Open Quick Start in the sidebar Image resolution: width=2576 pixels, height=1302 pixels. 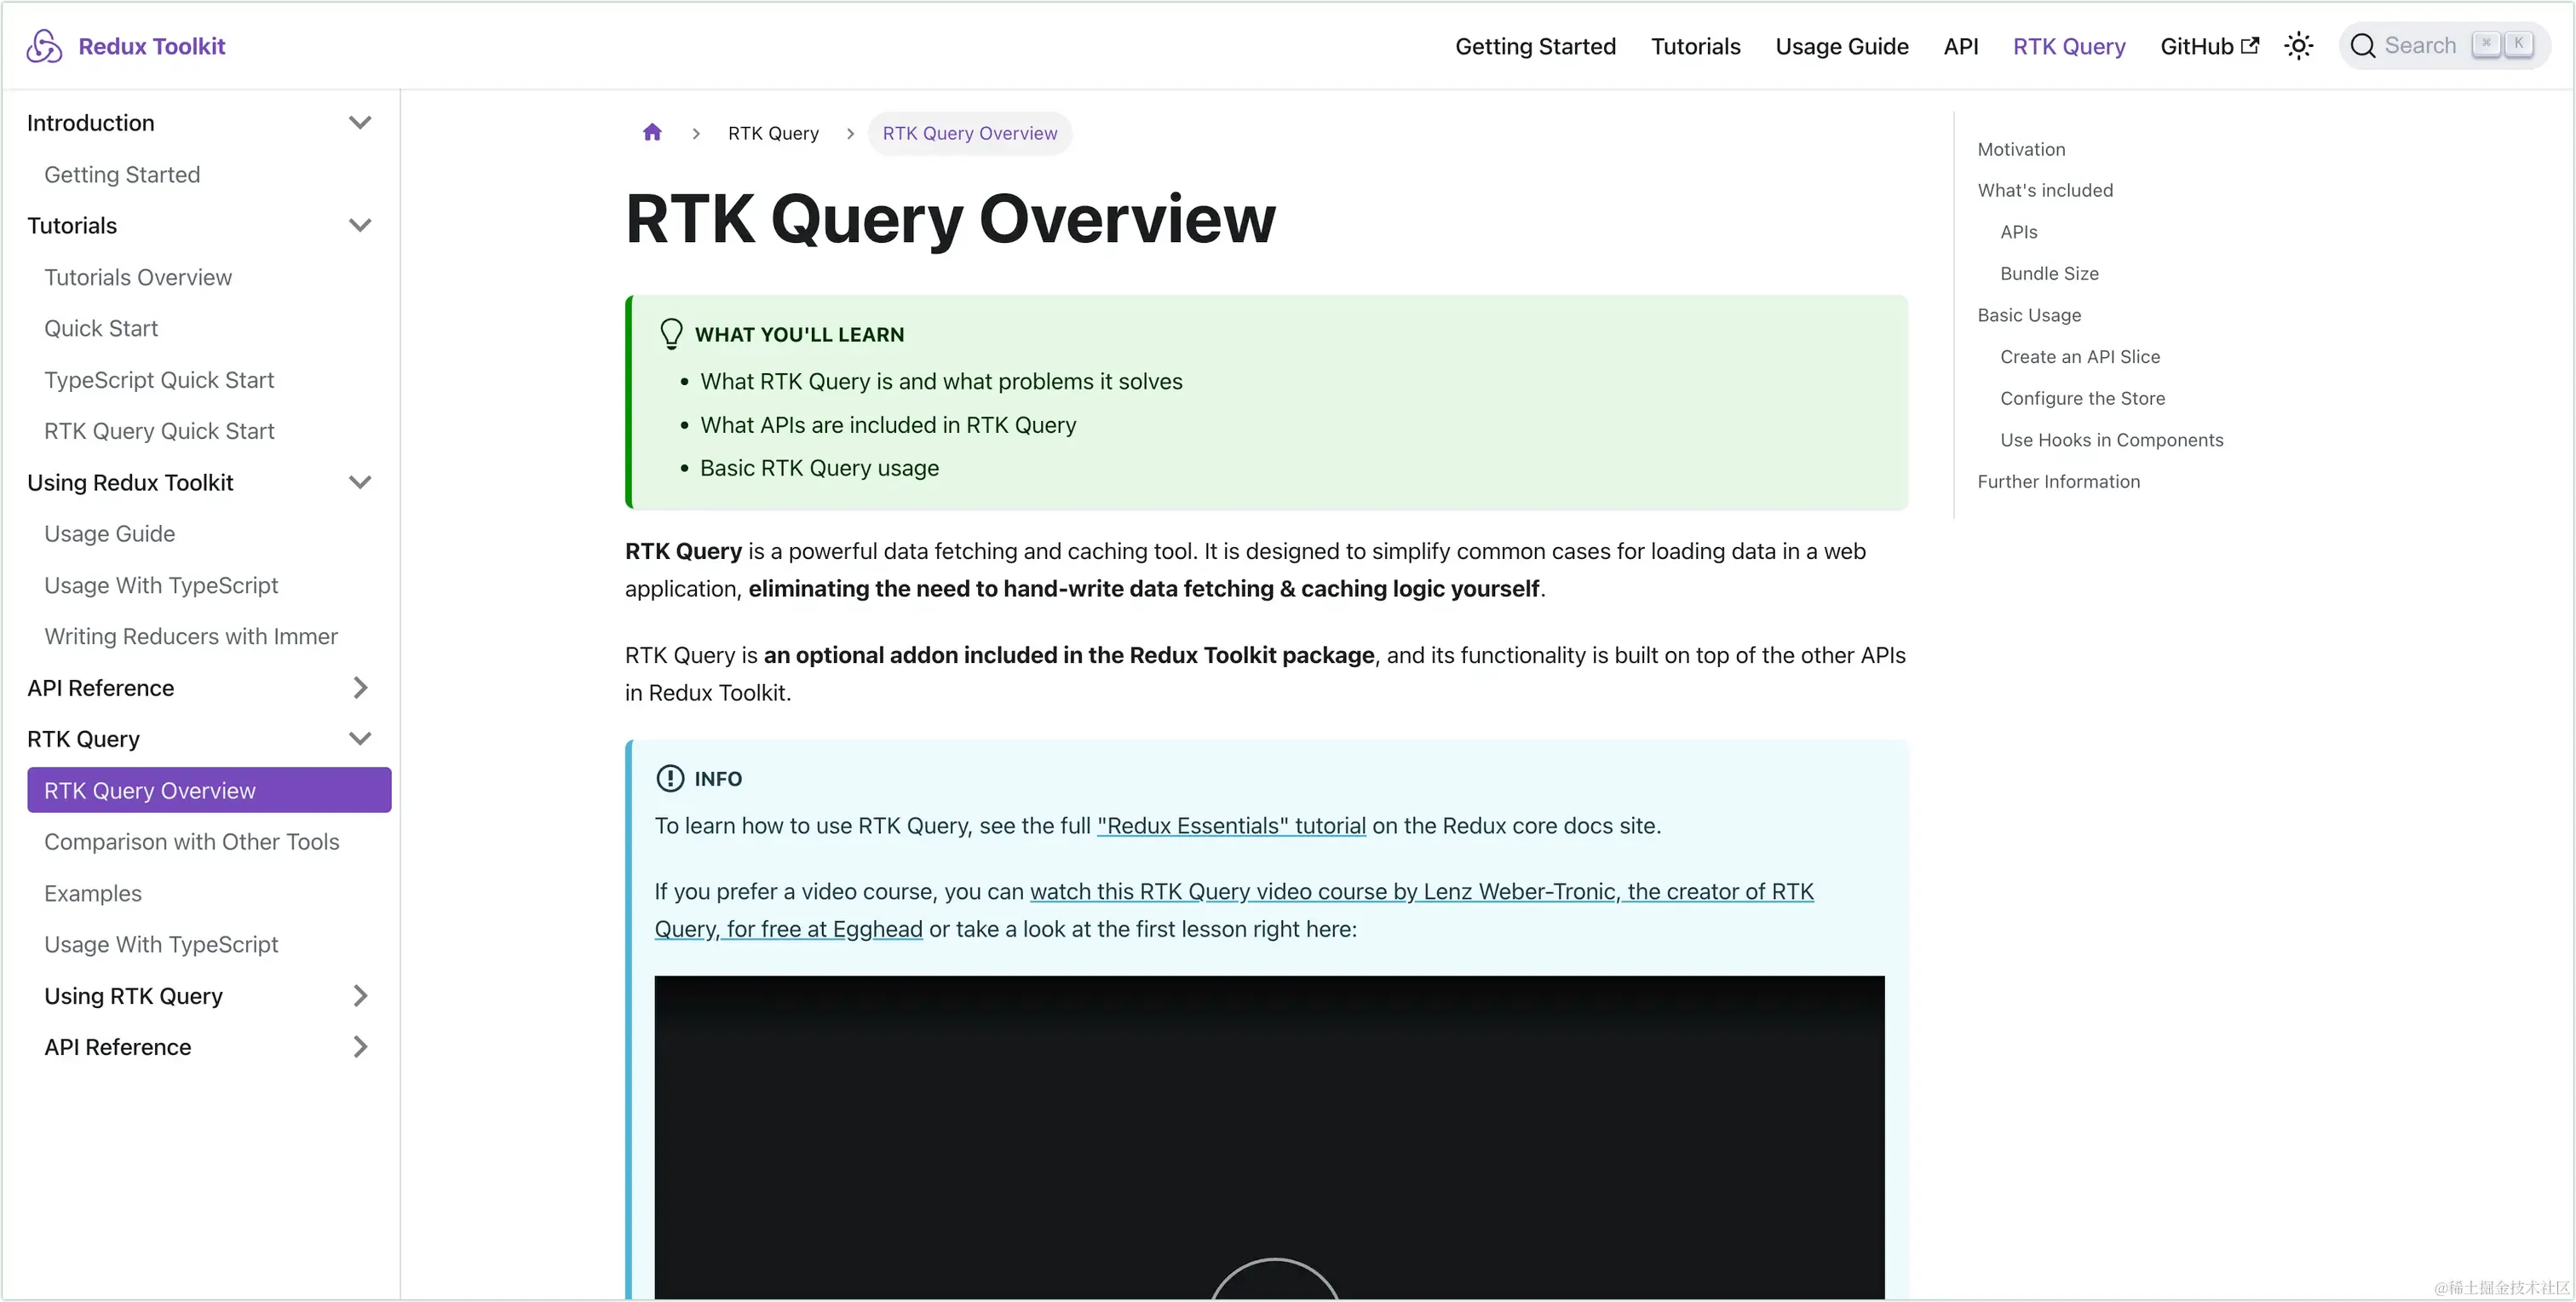click(x=101, y=328)
